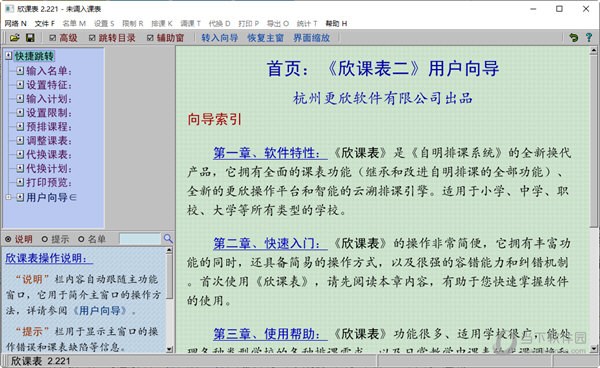Click the 恢复主窗 toolbar button
The height and width of the screenshot is (368, 600).
[x=266, y=38]
